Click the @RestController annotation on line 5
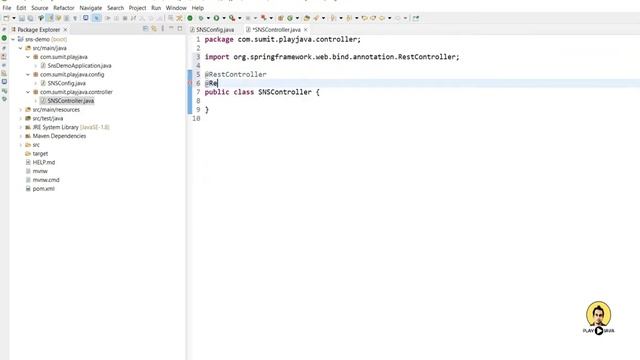640x360 pixels. [236, 74]
